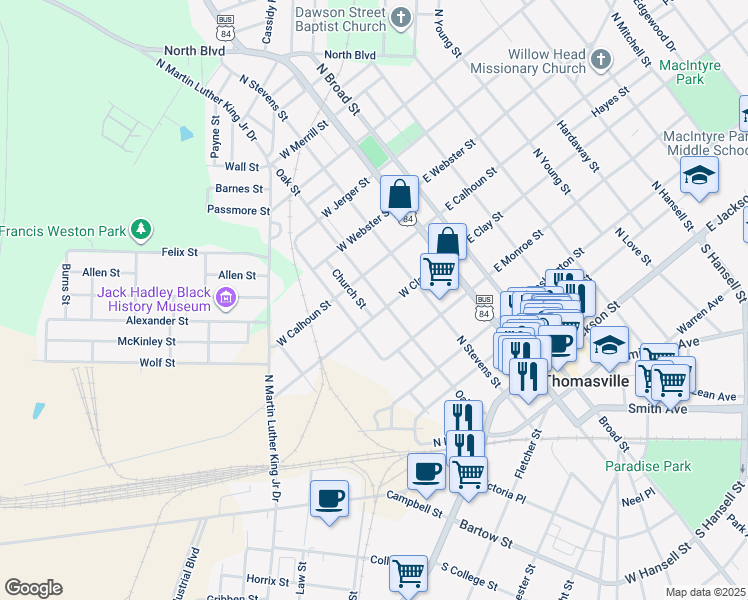Select the coffee cup marker near Law St
Image resolution: width=748 pixels, height=600 pixels.
tap(329, 498)
